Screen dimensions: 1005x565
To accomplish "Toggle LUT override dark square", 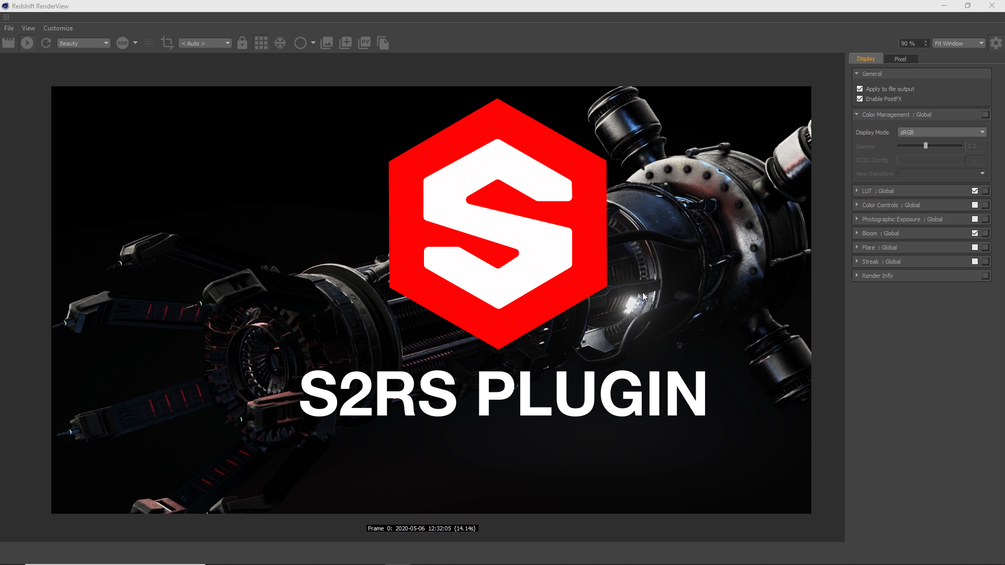I will tap(986, 191).
